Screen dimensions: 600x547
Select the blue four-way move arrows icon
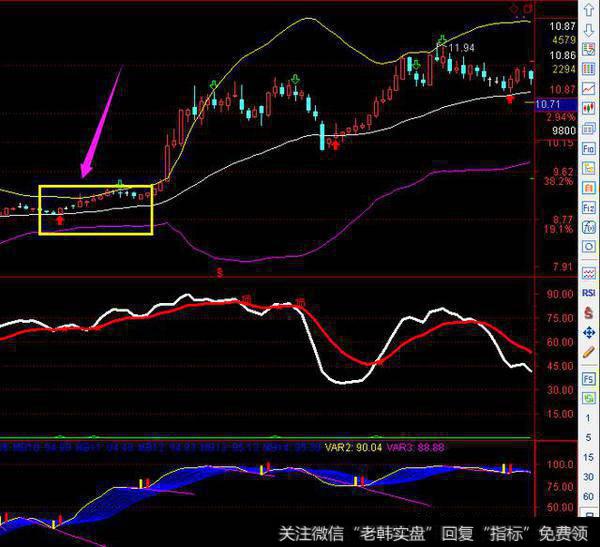click(589, 333)
